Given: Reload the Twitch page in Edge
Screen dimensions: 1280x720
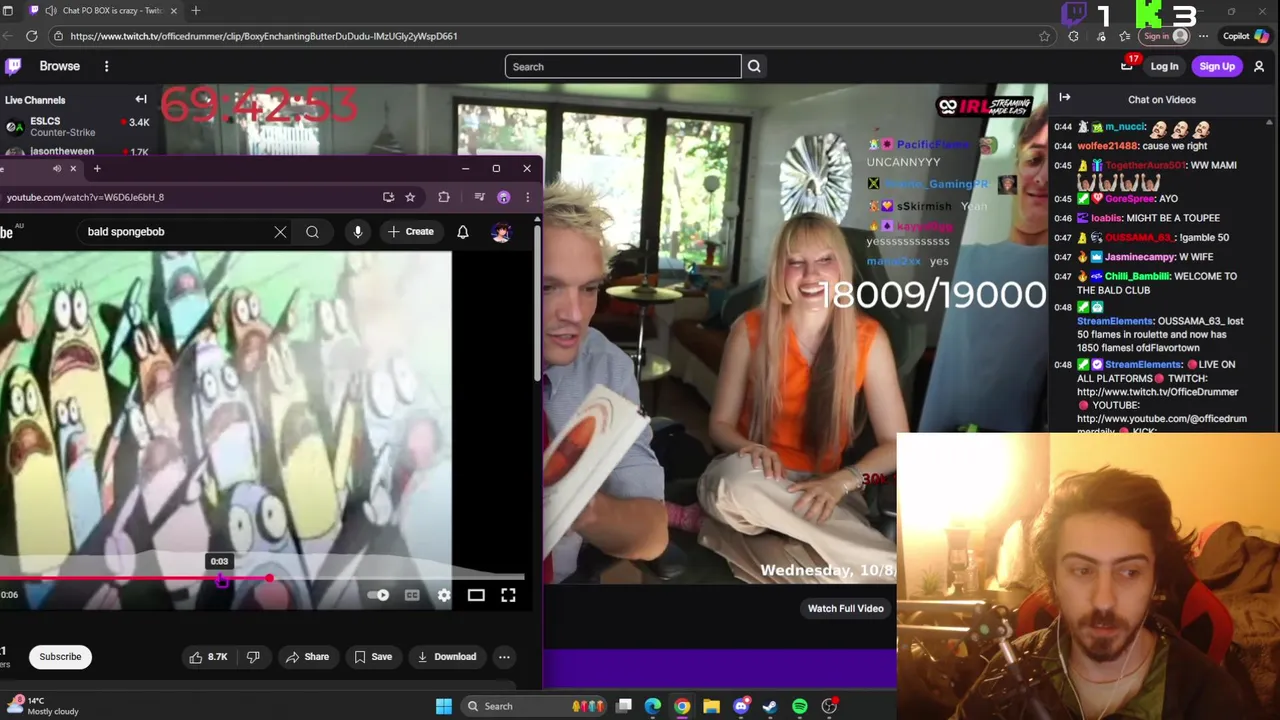Looking at the screenshot, I should click(32, 36).
